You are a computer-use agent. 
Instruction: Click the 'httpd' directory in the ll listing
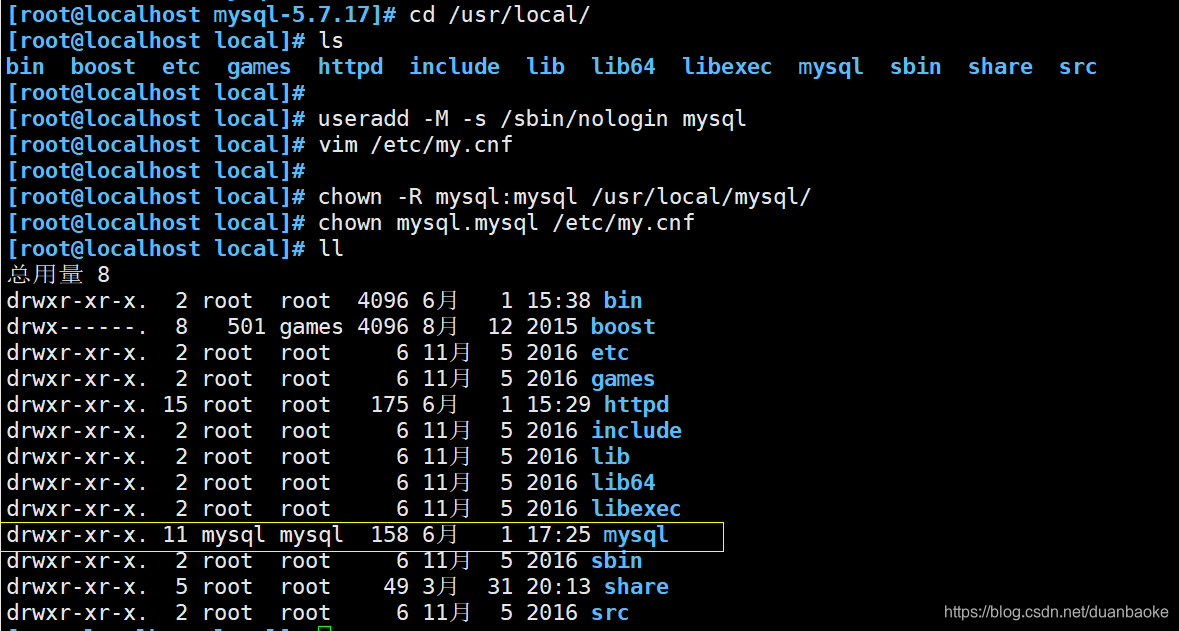[636, 405]
